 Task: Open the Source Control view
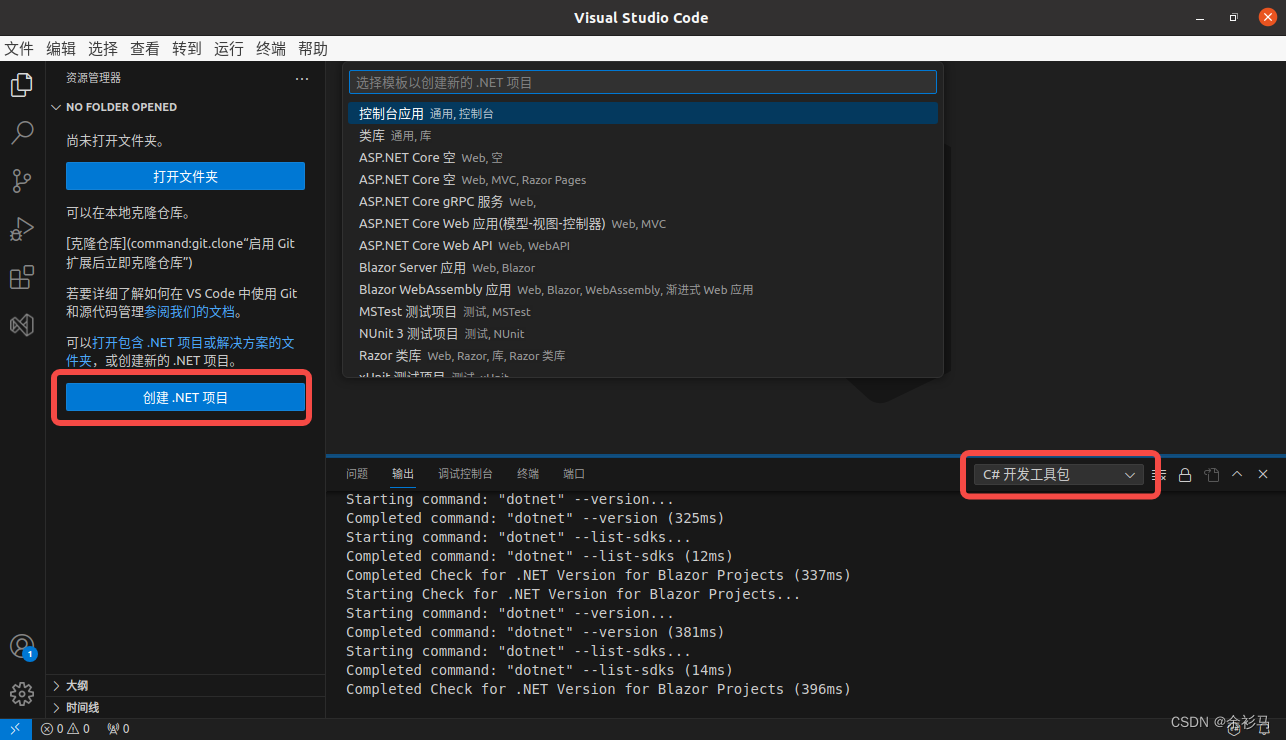(x=22, y=181)
